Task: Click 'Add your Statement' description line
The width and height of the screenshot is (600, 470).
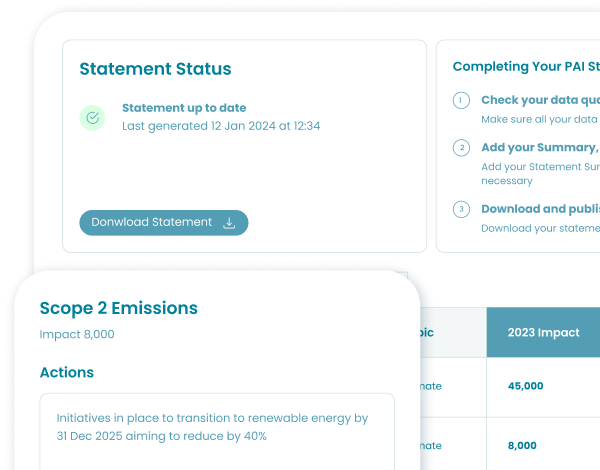Action: pyautogui.click(x=540, y=167)
